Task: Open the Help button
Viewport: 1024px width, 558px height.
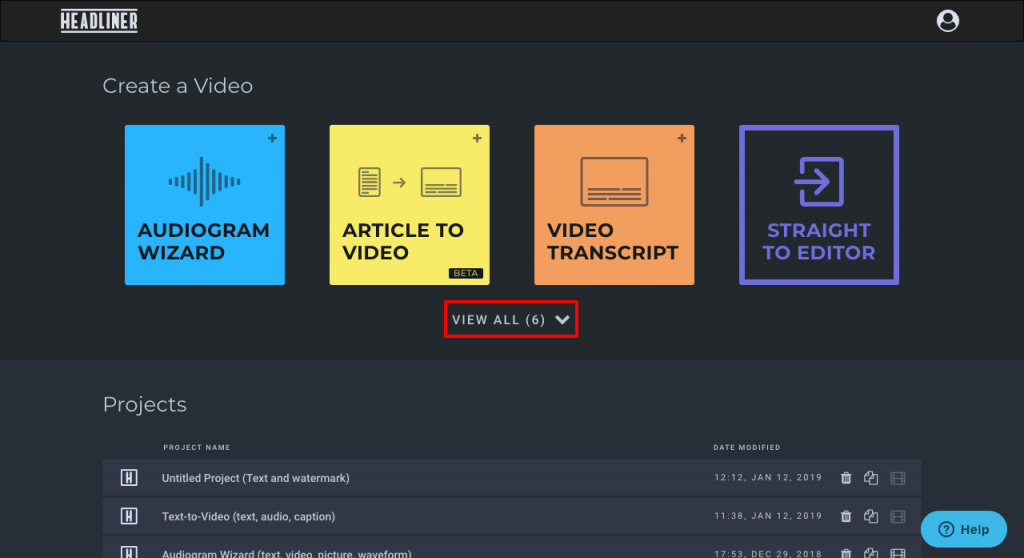Action: point(964,529)
